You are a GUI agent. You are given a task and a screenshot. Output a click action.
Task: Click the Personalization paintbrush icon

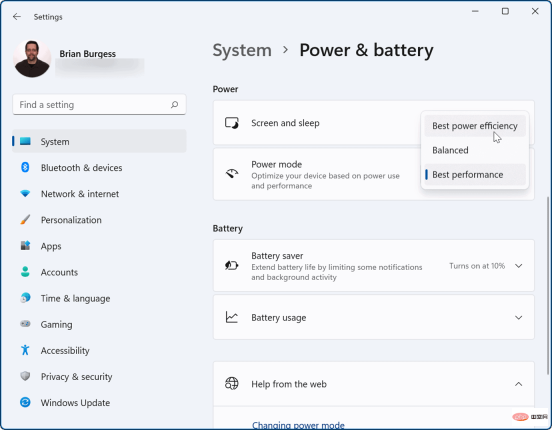(25, 219)
